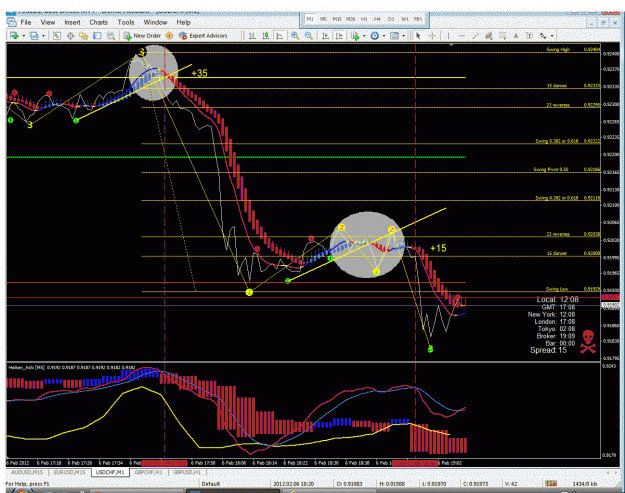Switch to the GBPUSD,H1 chart tab
Image resolution: width=625 pixels, height=493 pixels.
pyautogui.click(x=187, y=472)
